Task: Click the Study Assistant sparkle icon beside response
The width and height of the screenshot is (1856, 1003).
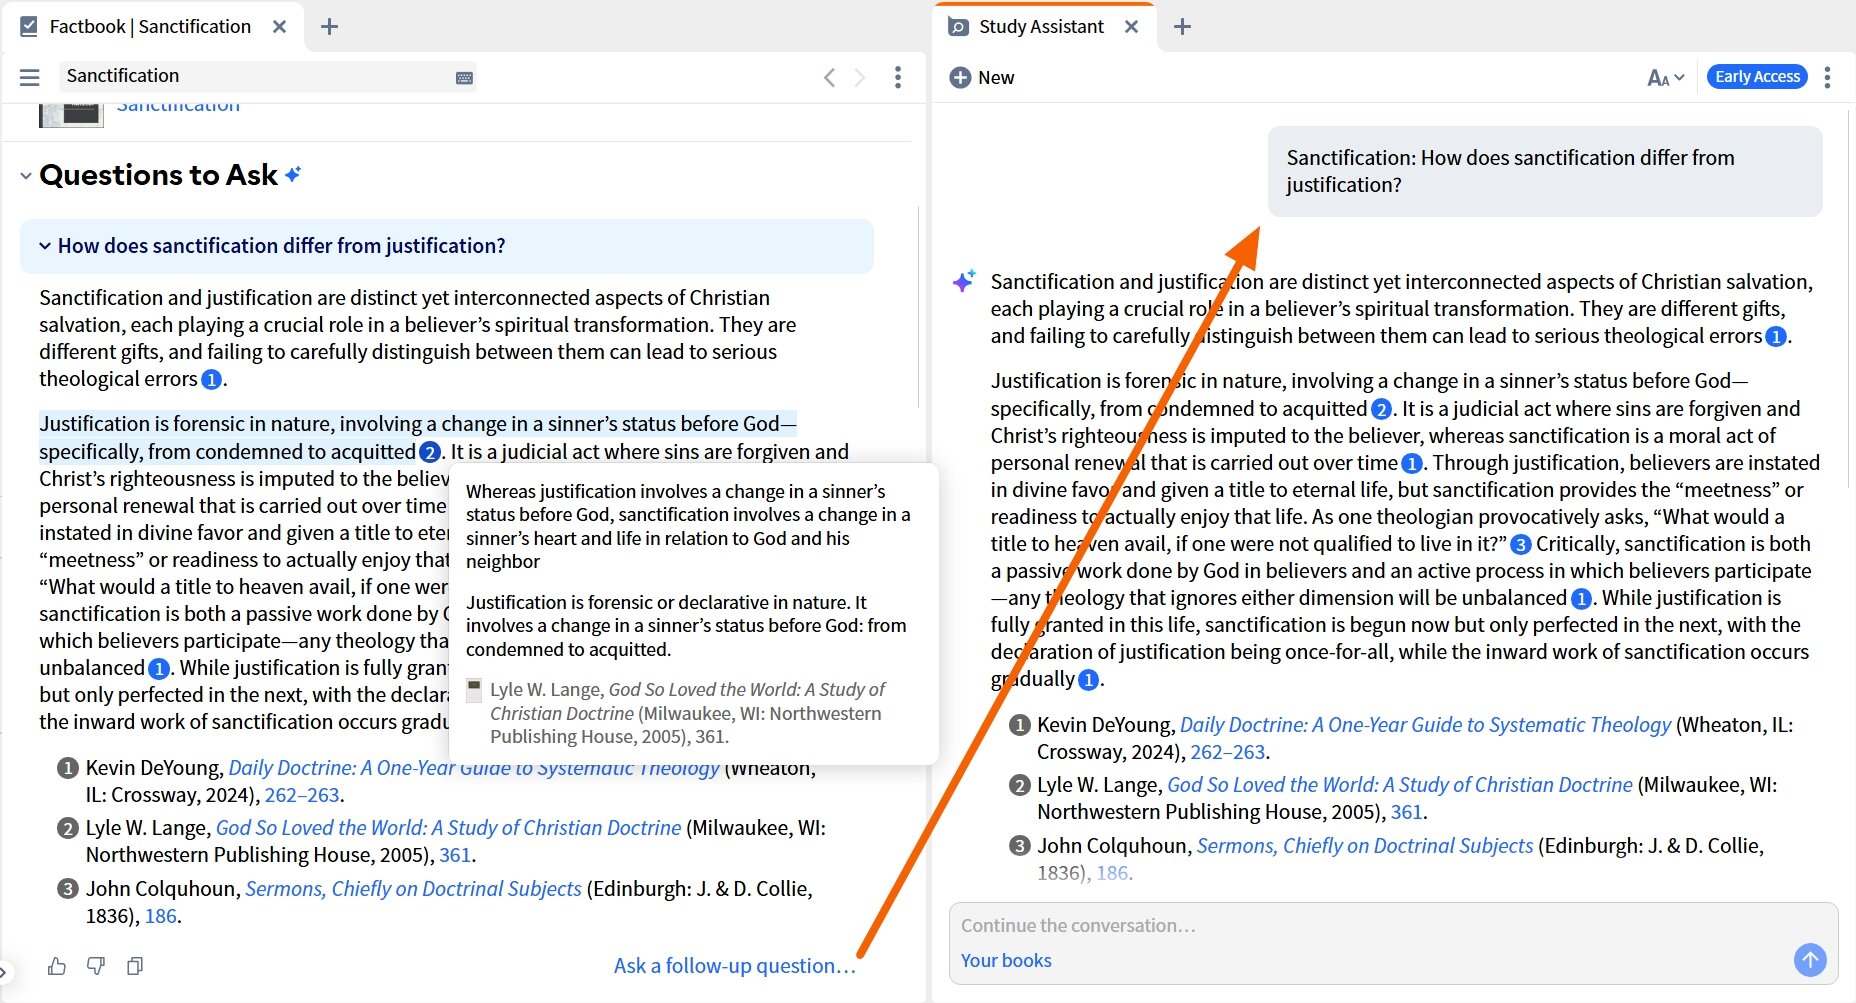Action: 964,281
